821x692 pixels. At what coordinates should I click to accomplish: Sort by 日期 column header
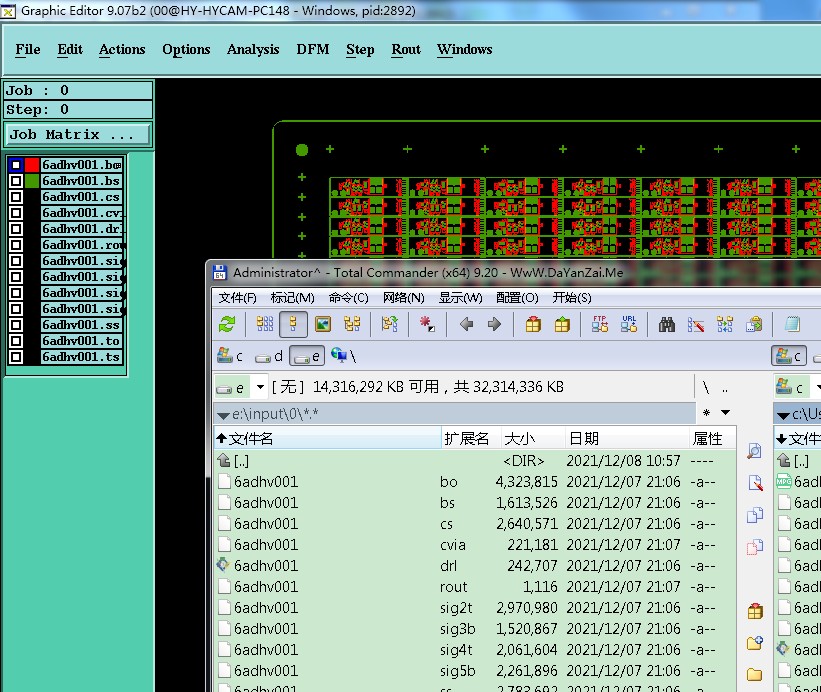pyautogui.click(x=627, y=438)
